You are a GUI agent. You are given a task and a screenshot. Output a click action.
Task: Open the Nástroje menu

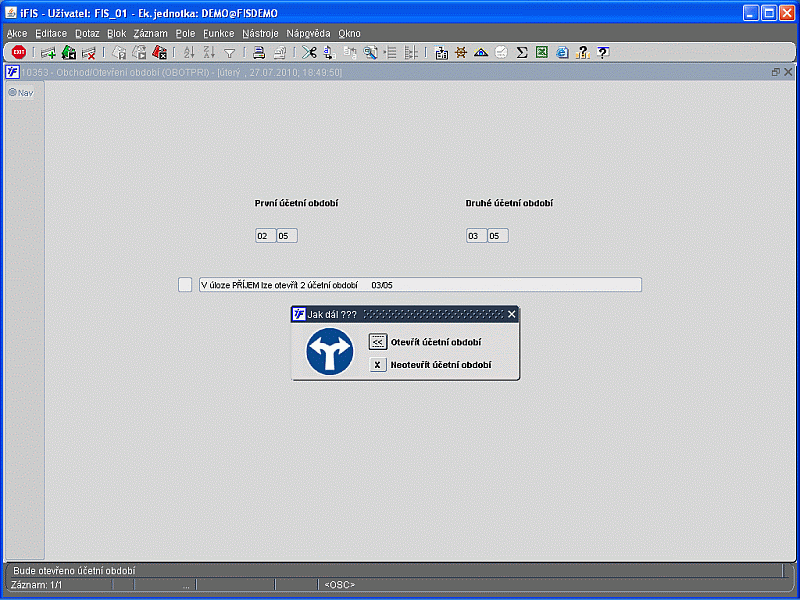pyautogui.click(x=260, y=33)
